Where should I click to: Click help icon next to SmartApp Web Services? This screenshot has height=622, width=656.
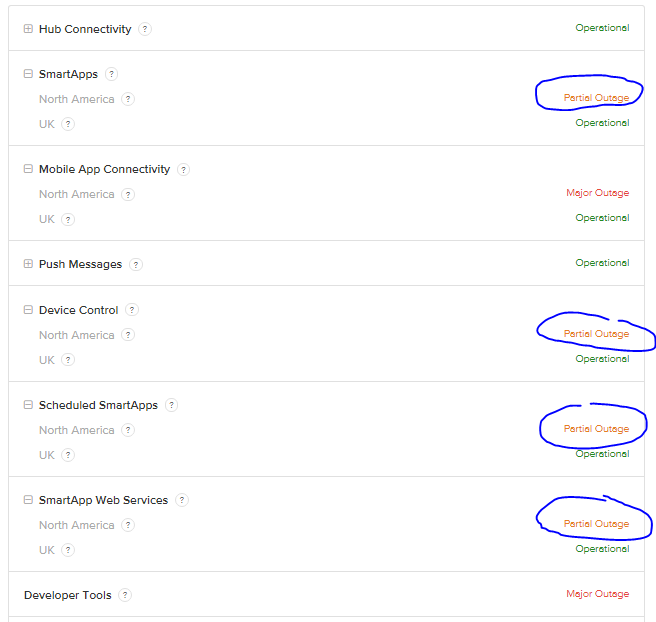[182, 500]
